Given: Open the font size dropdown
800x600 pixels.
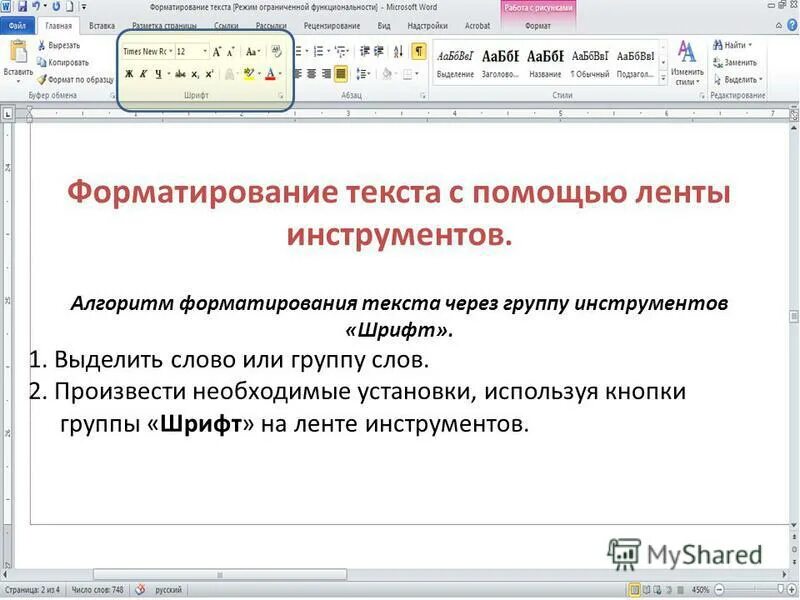Looking at the screenshot, I should [204, 51].
